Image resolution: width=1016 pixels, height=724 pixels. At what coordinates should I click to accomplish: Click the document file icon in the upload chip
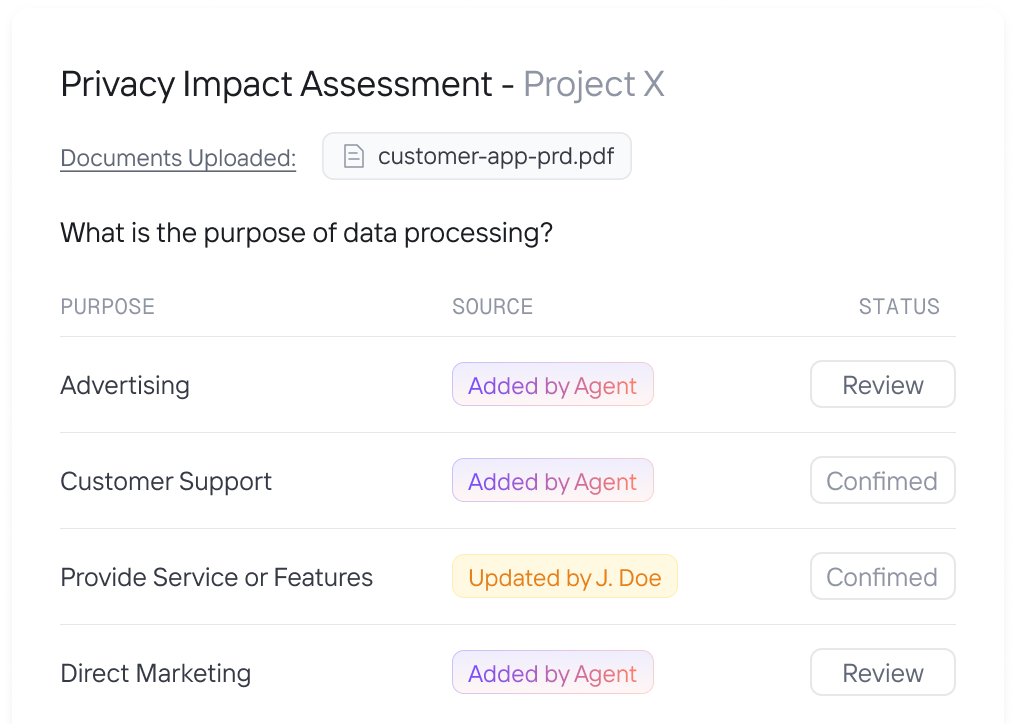click(352, 157)
